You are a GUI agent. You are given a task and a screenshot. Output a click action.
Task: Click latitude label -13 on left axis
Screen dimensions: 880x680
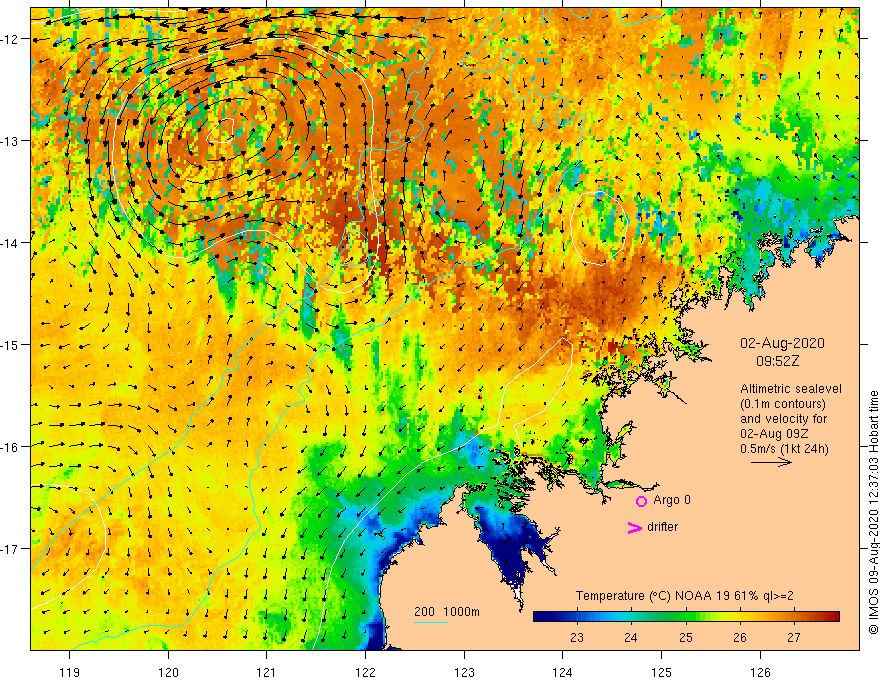pos(11,141)
